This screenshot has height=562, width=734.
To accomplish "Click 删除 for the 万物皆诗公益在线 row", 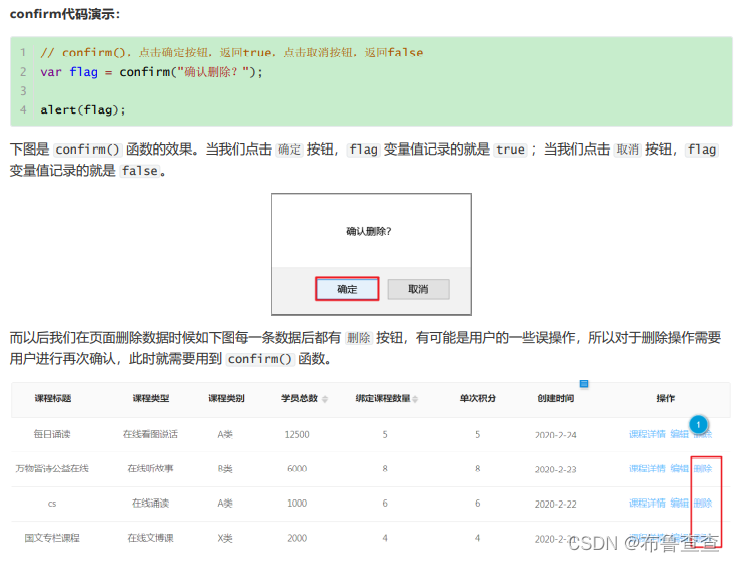I will pos(703,468).
